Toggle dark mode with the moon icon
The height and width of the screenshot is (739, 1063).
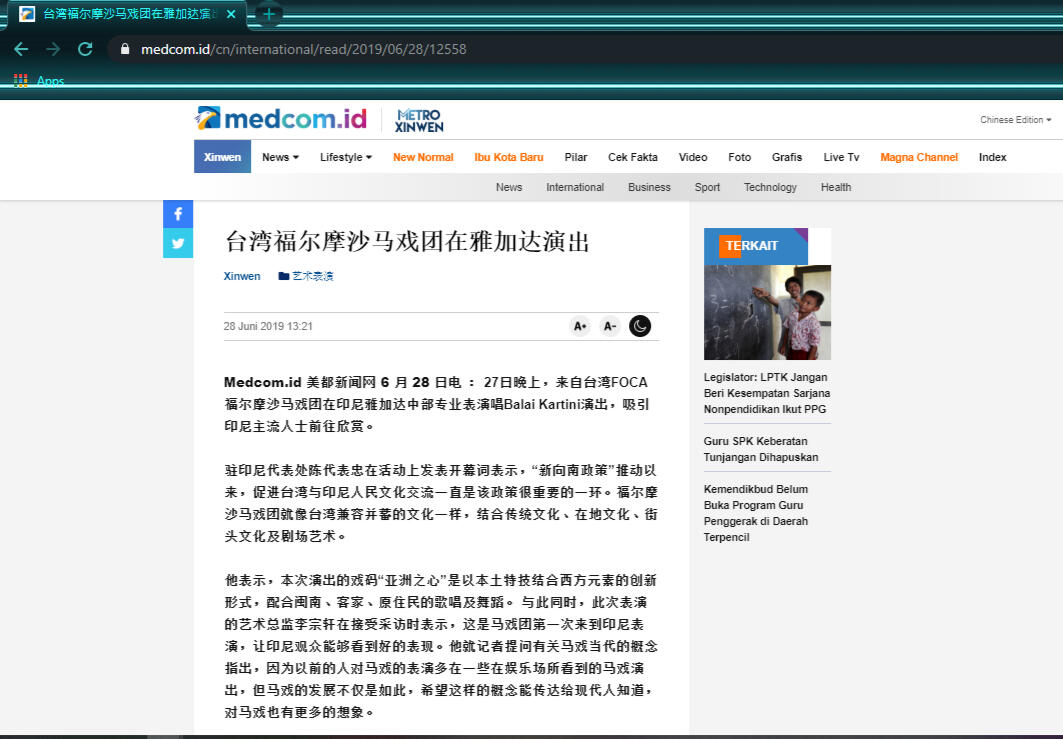click(640, 326)
